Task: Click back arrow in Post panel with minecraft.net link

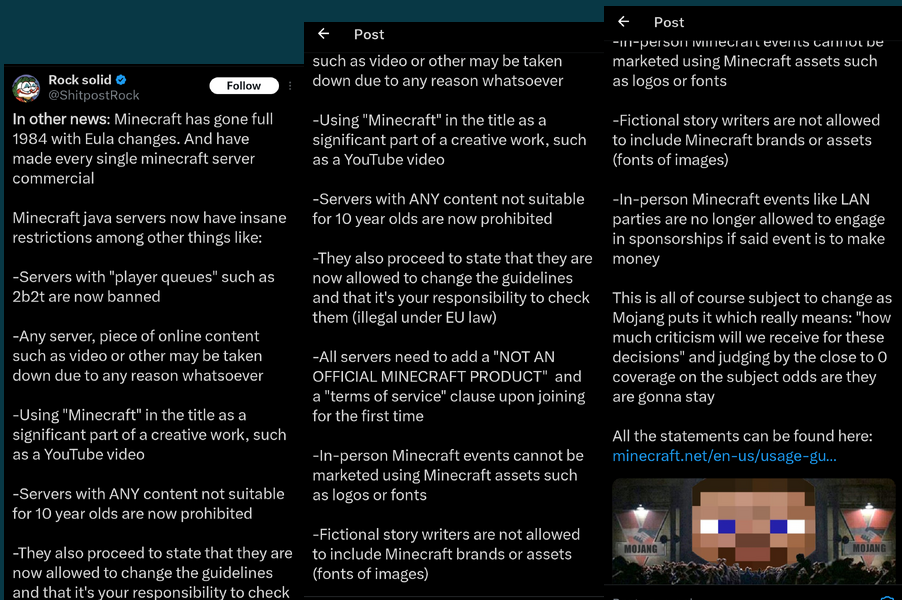Action: (624, 22)
